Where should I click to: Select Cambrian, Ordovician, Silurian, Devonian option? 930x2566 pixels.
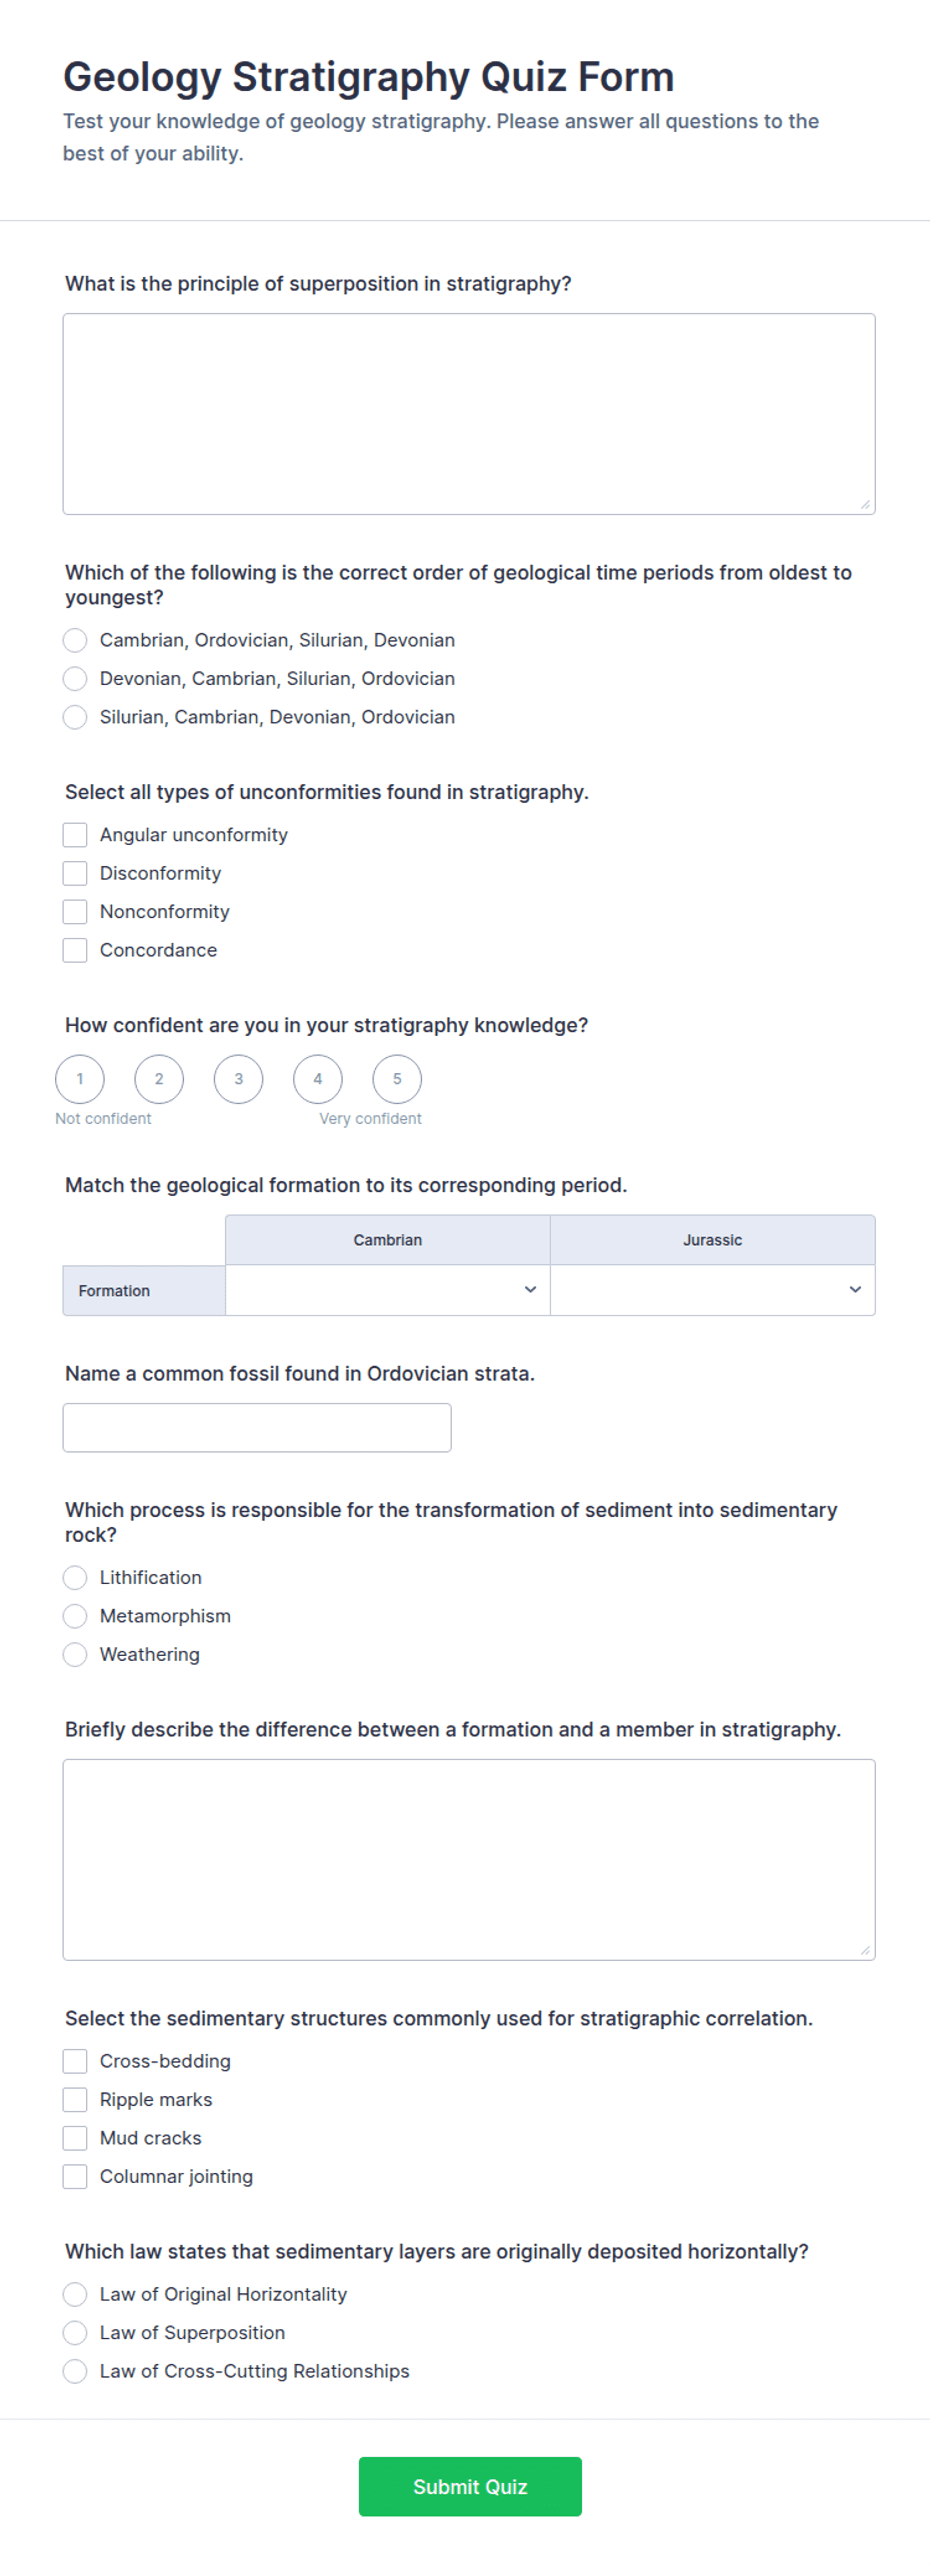tap(75, 639)
